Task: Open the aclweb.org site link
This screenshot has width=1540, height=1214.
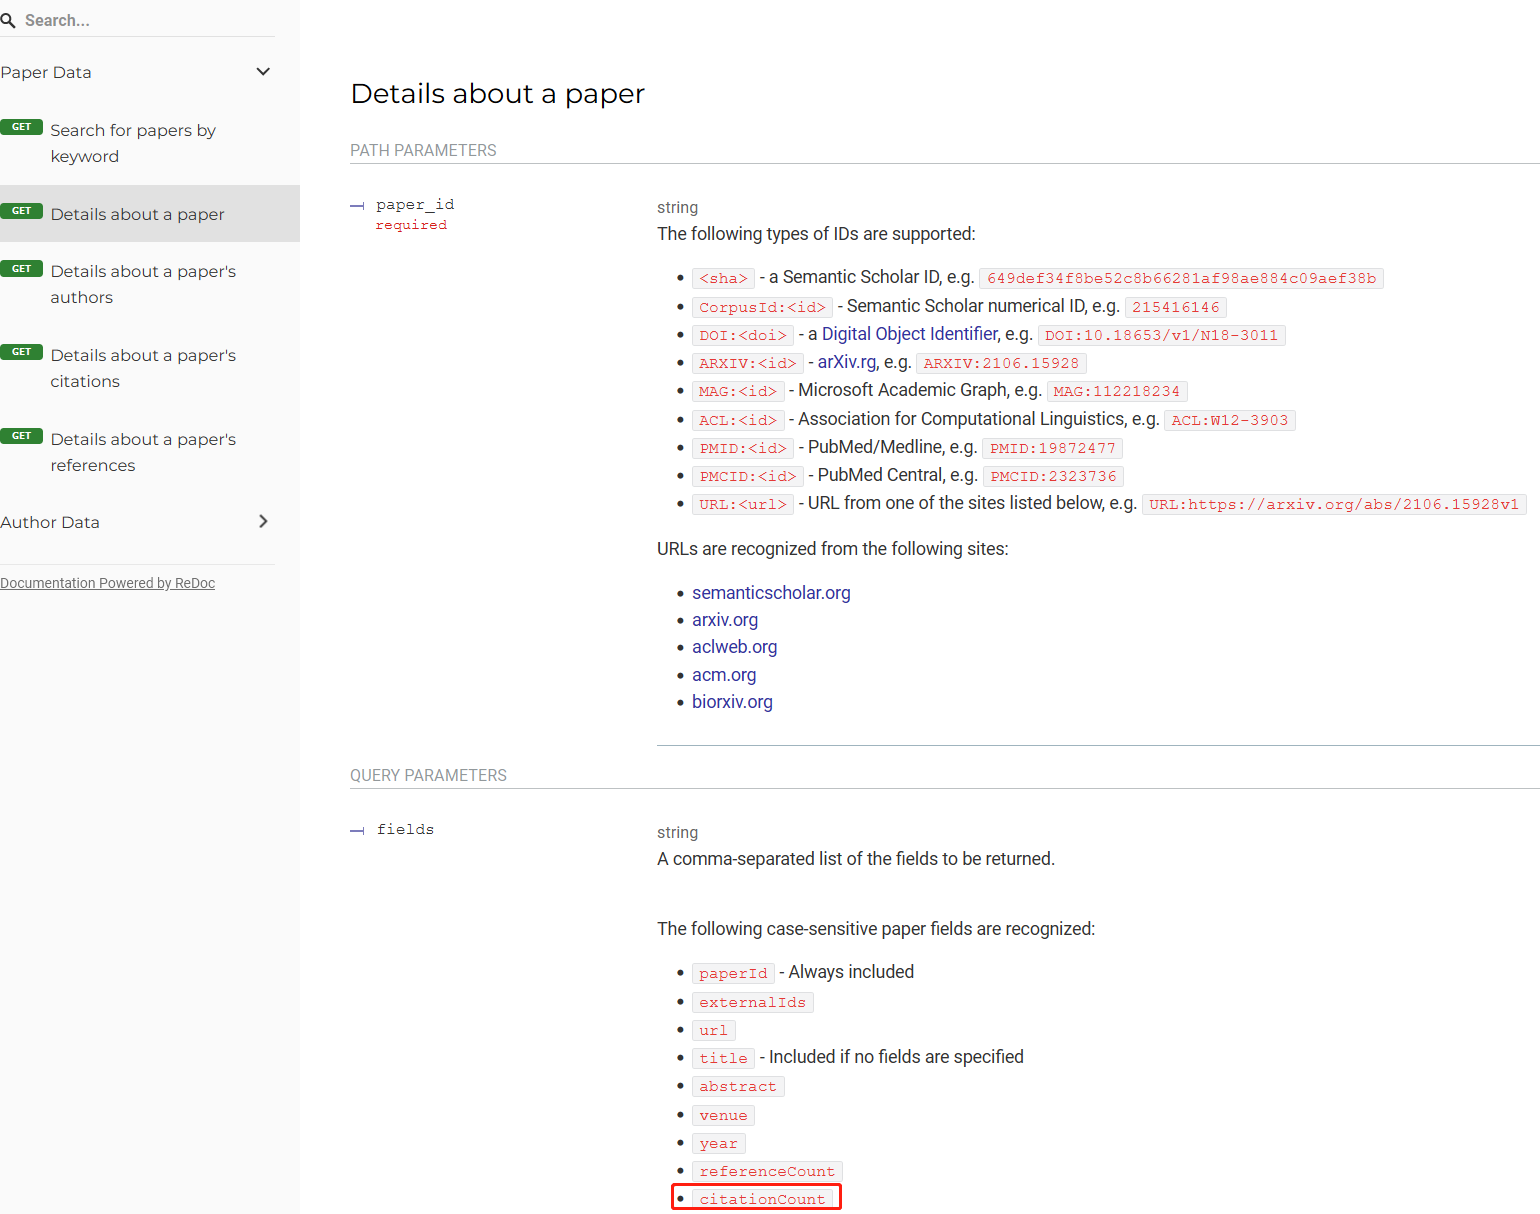Action: tap(734, 647)
